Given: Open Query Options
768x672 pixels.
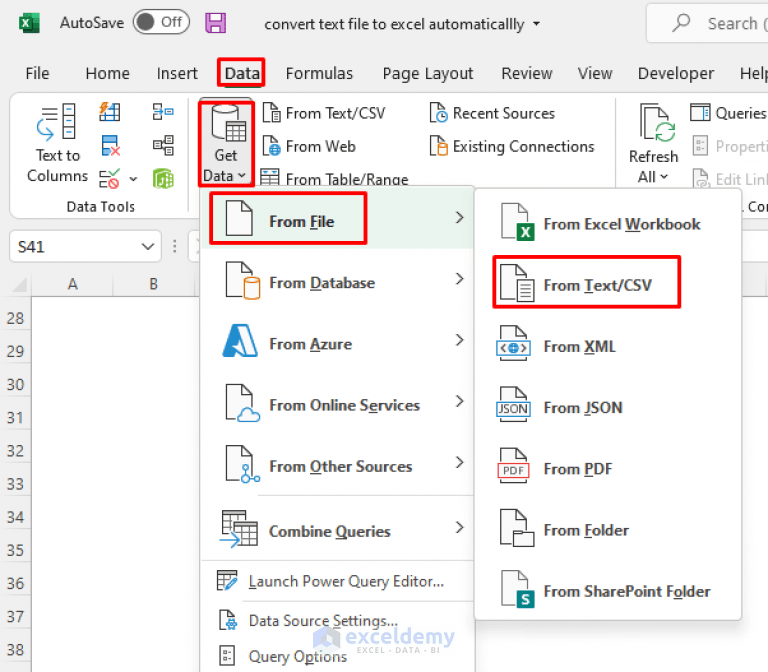Looking at the screenshot, I should [x=337, y=656].
